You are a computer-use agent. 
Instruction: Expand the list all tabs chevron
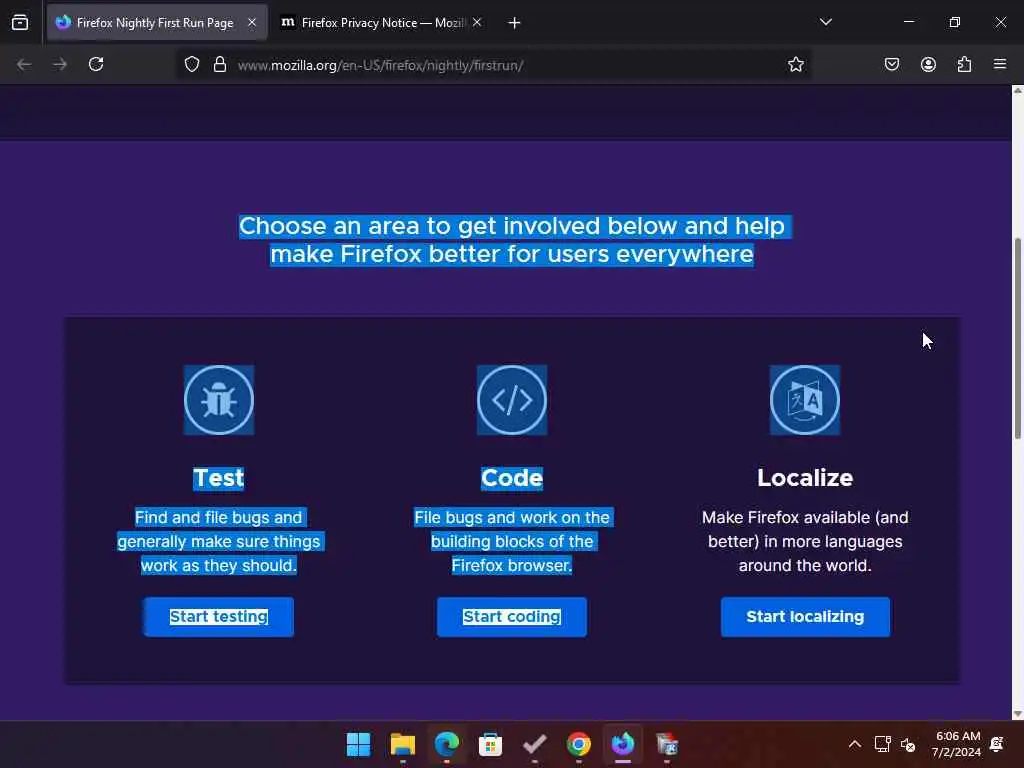[x=825, y=22]
